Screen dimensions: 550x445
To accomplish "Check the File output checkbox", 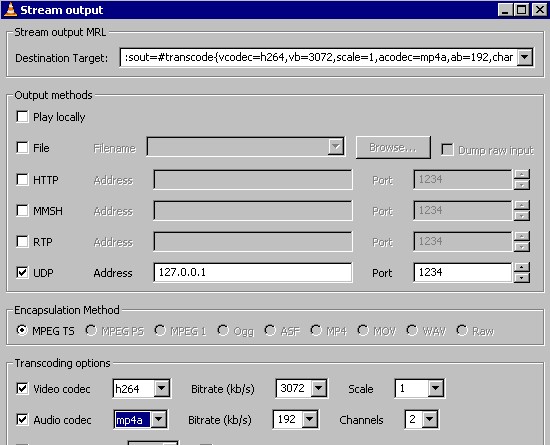I will click(x=22, y=148).
